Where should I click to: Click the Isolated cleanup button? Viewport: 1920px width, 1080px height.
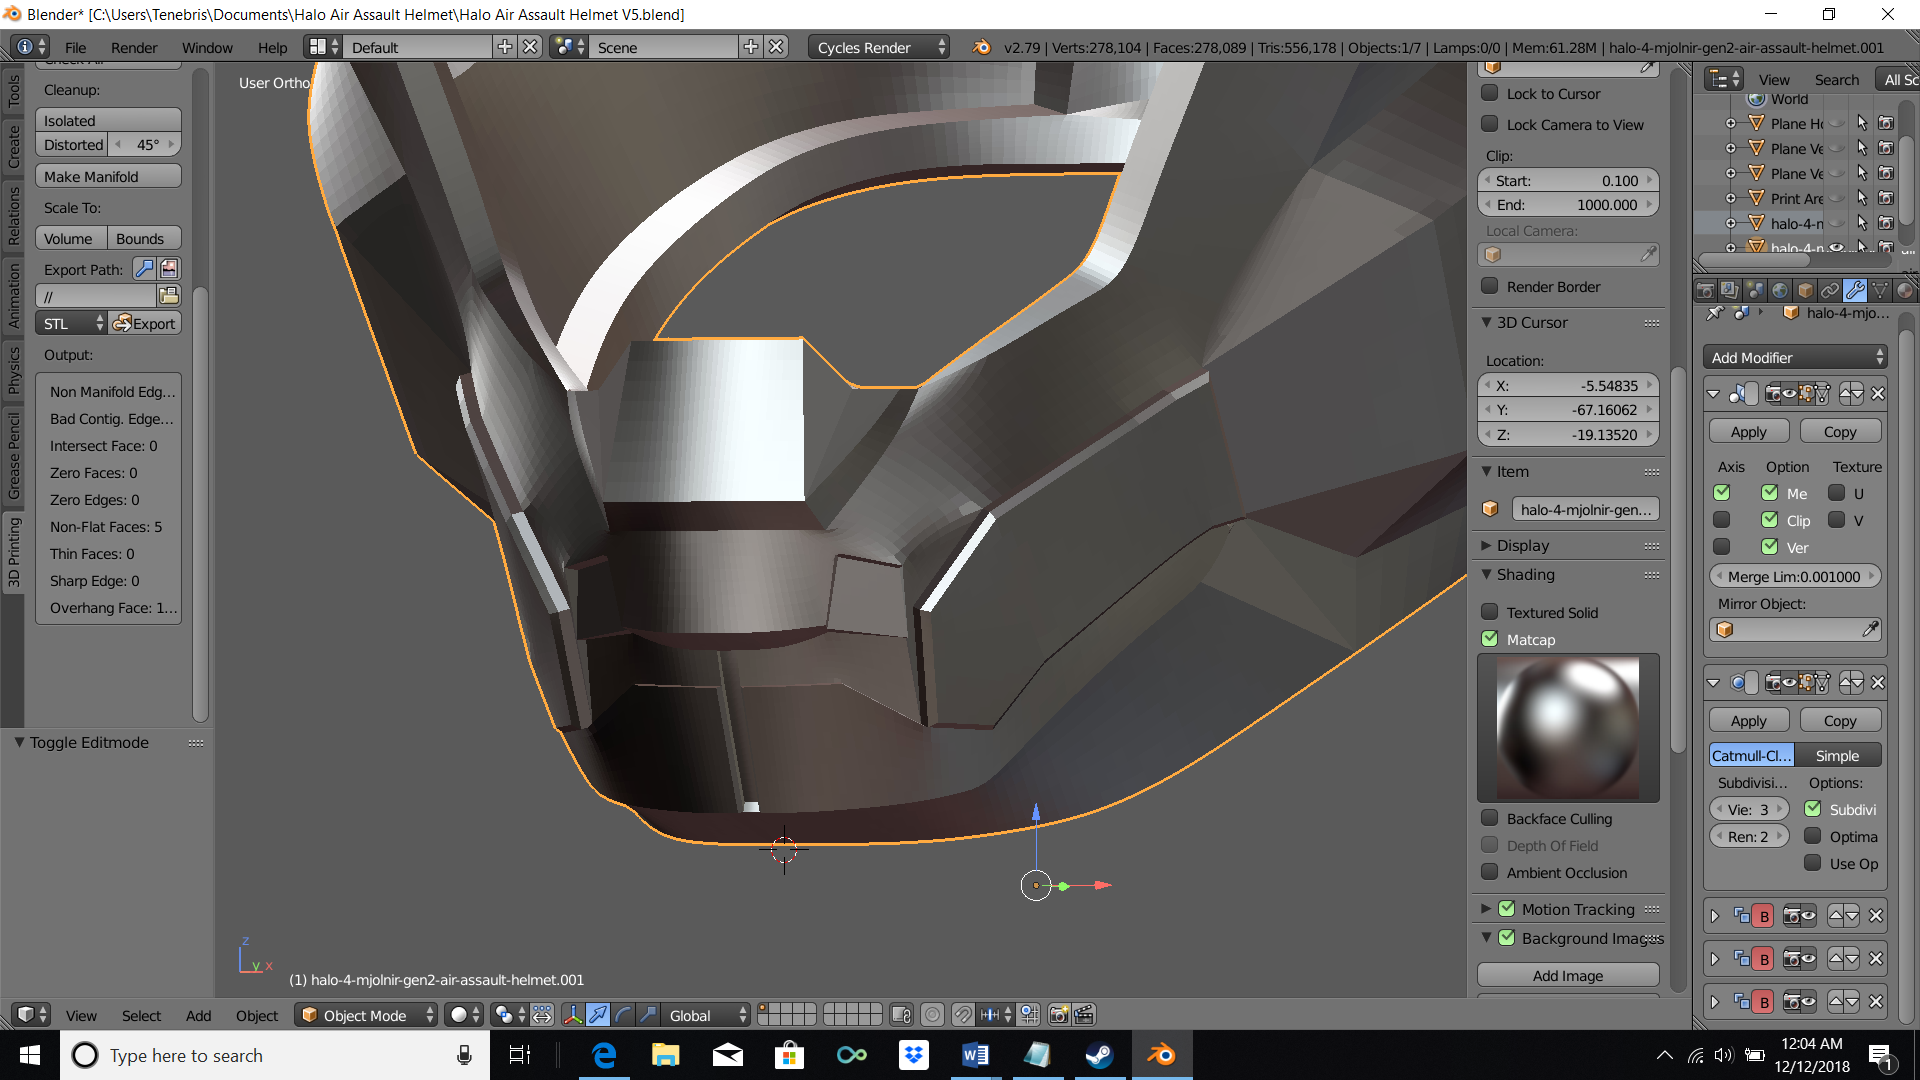point(109,120)
